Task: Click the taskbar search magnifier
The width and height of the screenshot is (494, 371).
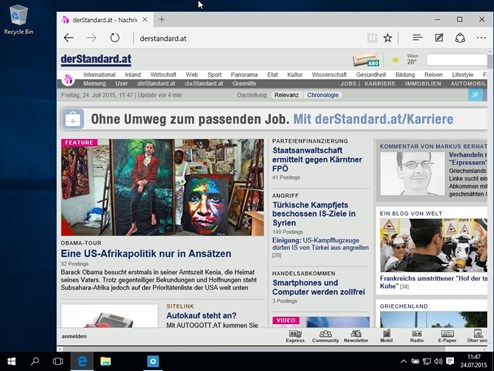Action: coord(35,361)
